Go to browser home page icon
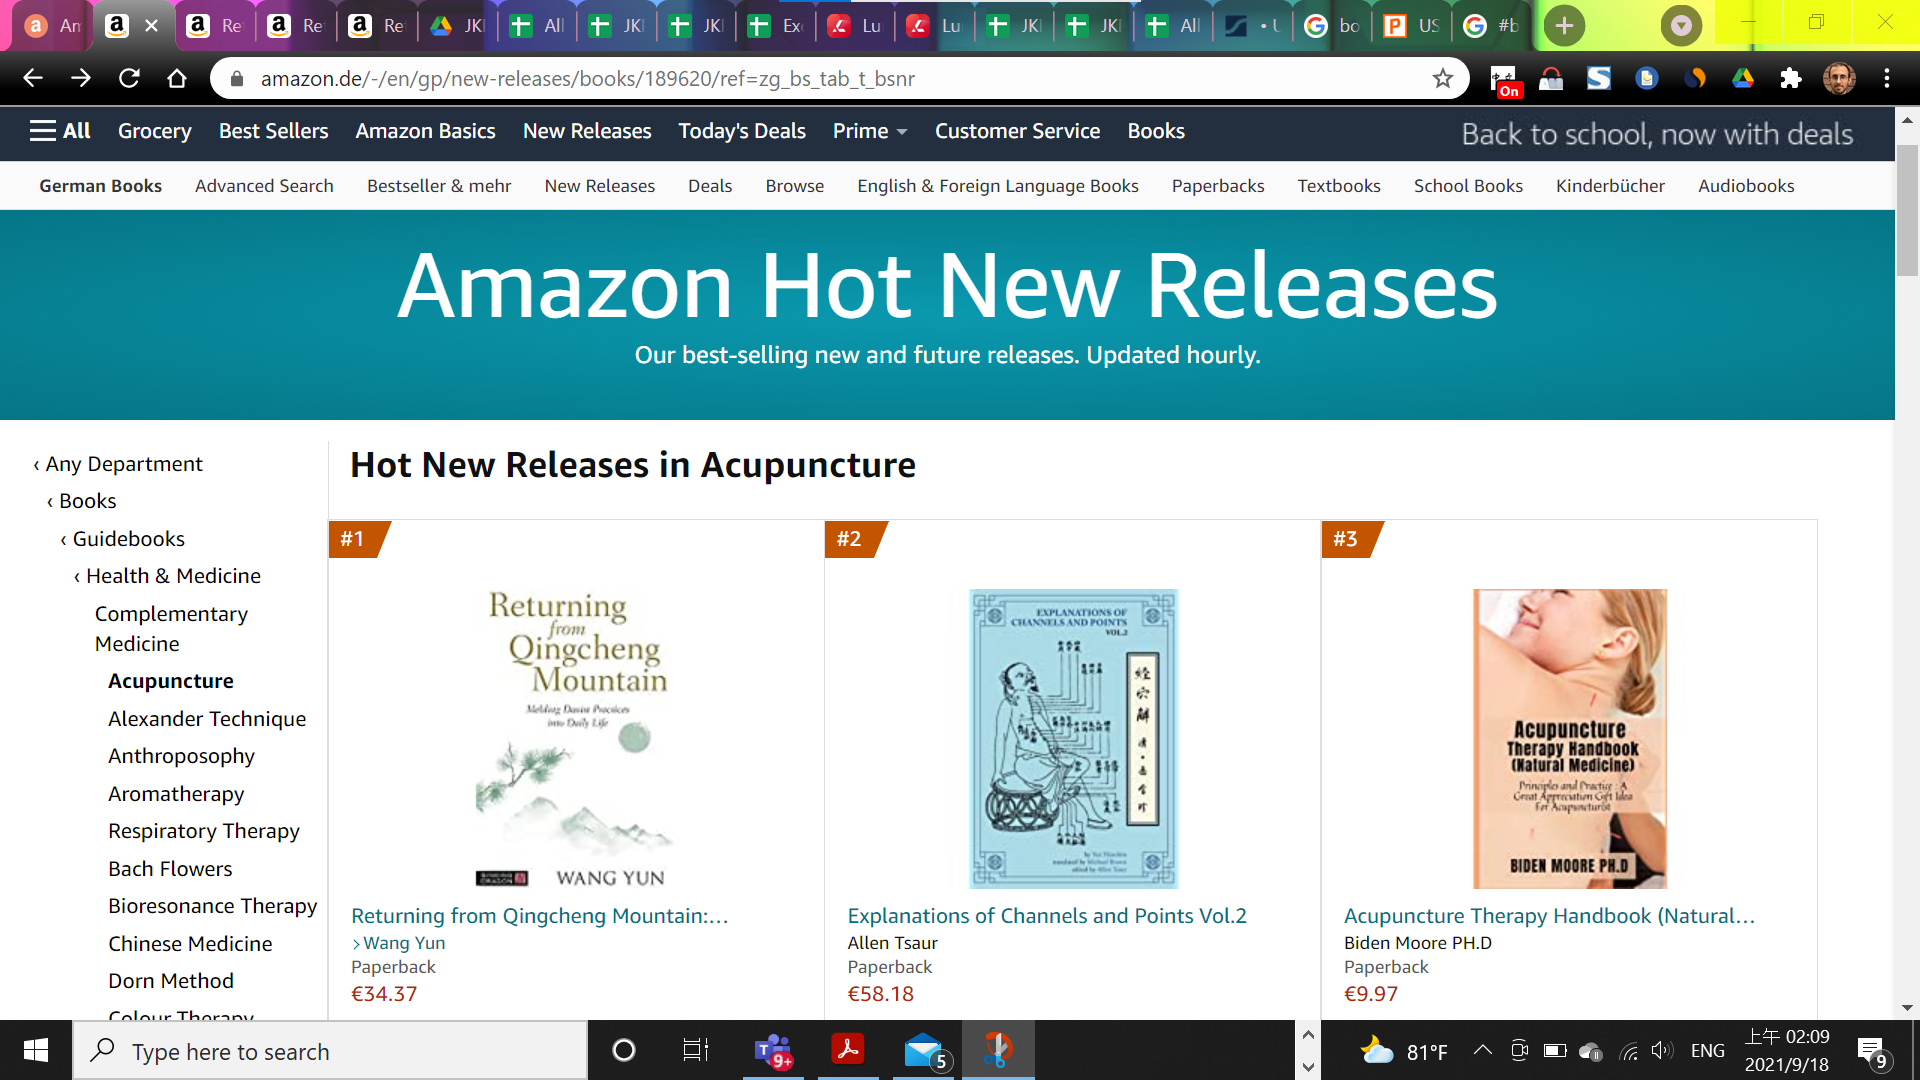Screen dimensions: 1920x1080 tap(177, 78)
